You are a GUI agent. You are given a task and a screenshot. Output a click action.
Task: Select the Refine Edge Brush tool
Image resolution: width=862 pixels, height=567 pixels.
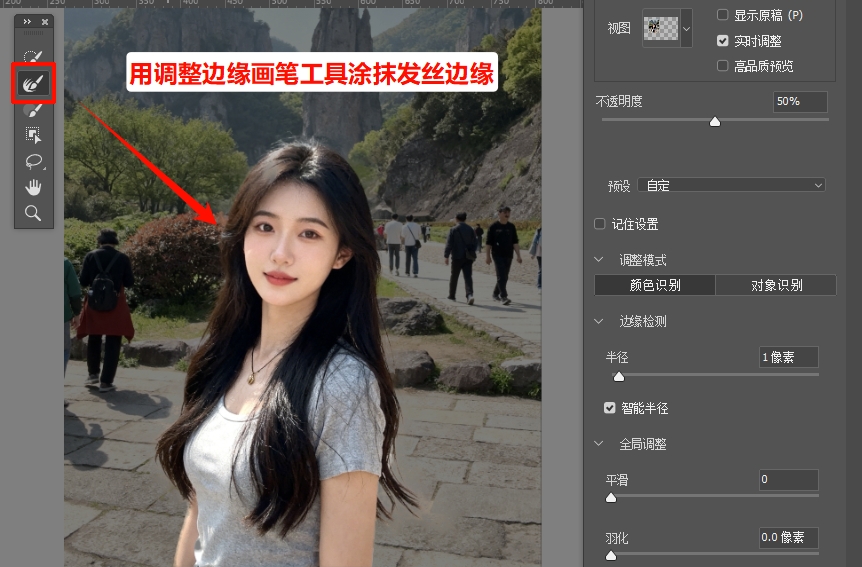33,84
